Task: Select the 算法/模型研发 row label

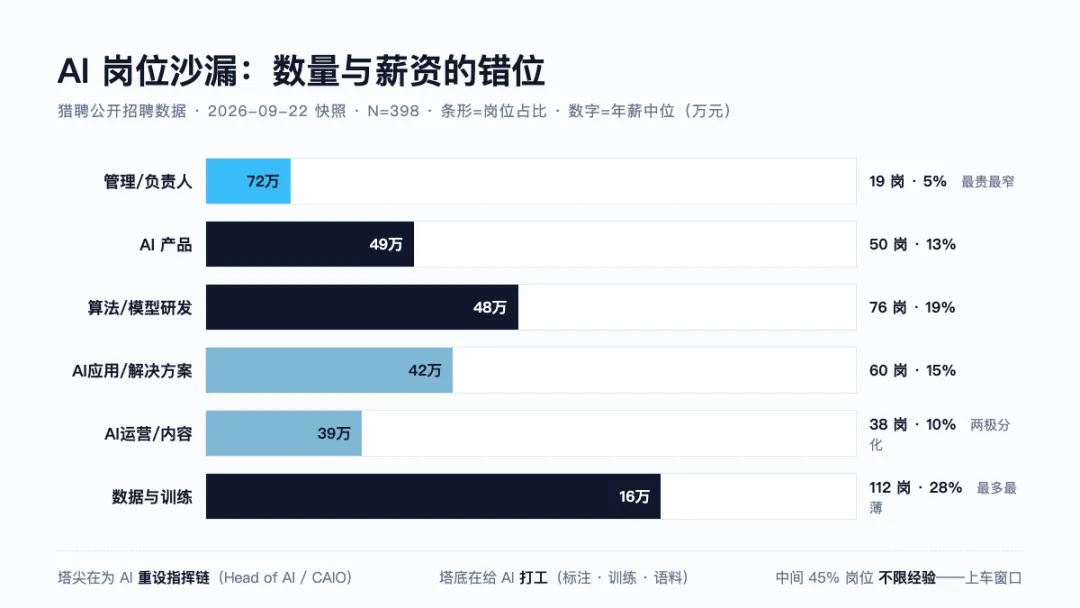Action: 140,308
